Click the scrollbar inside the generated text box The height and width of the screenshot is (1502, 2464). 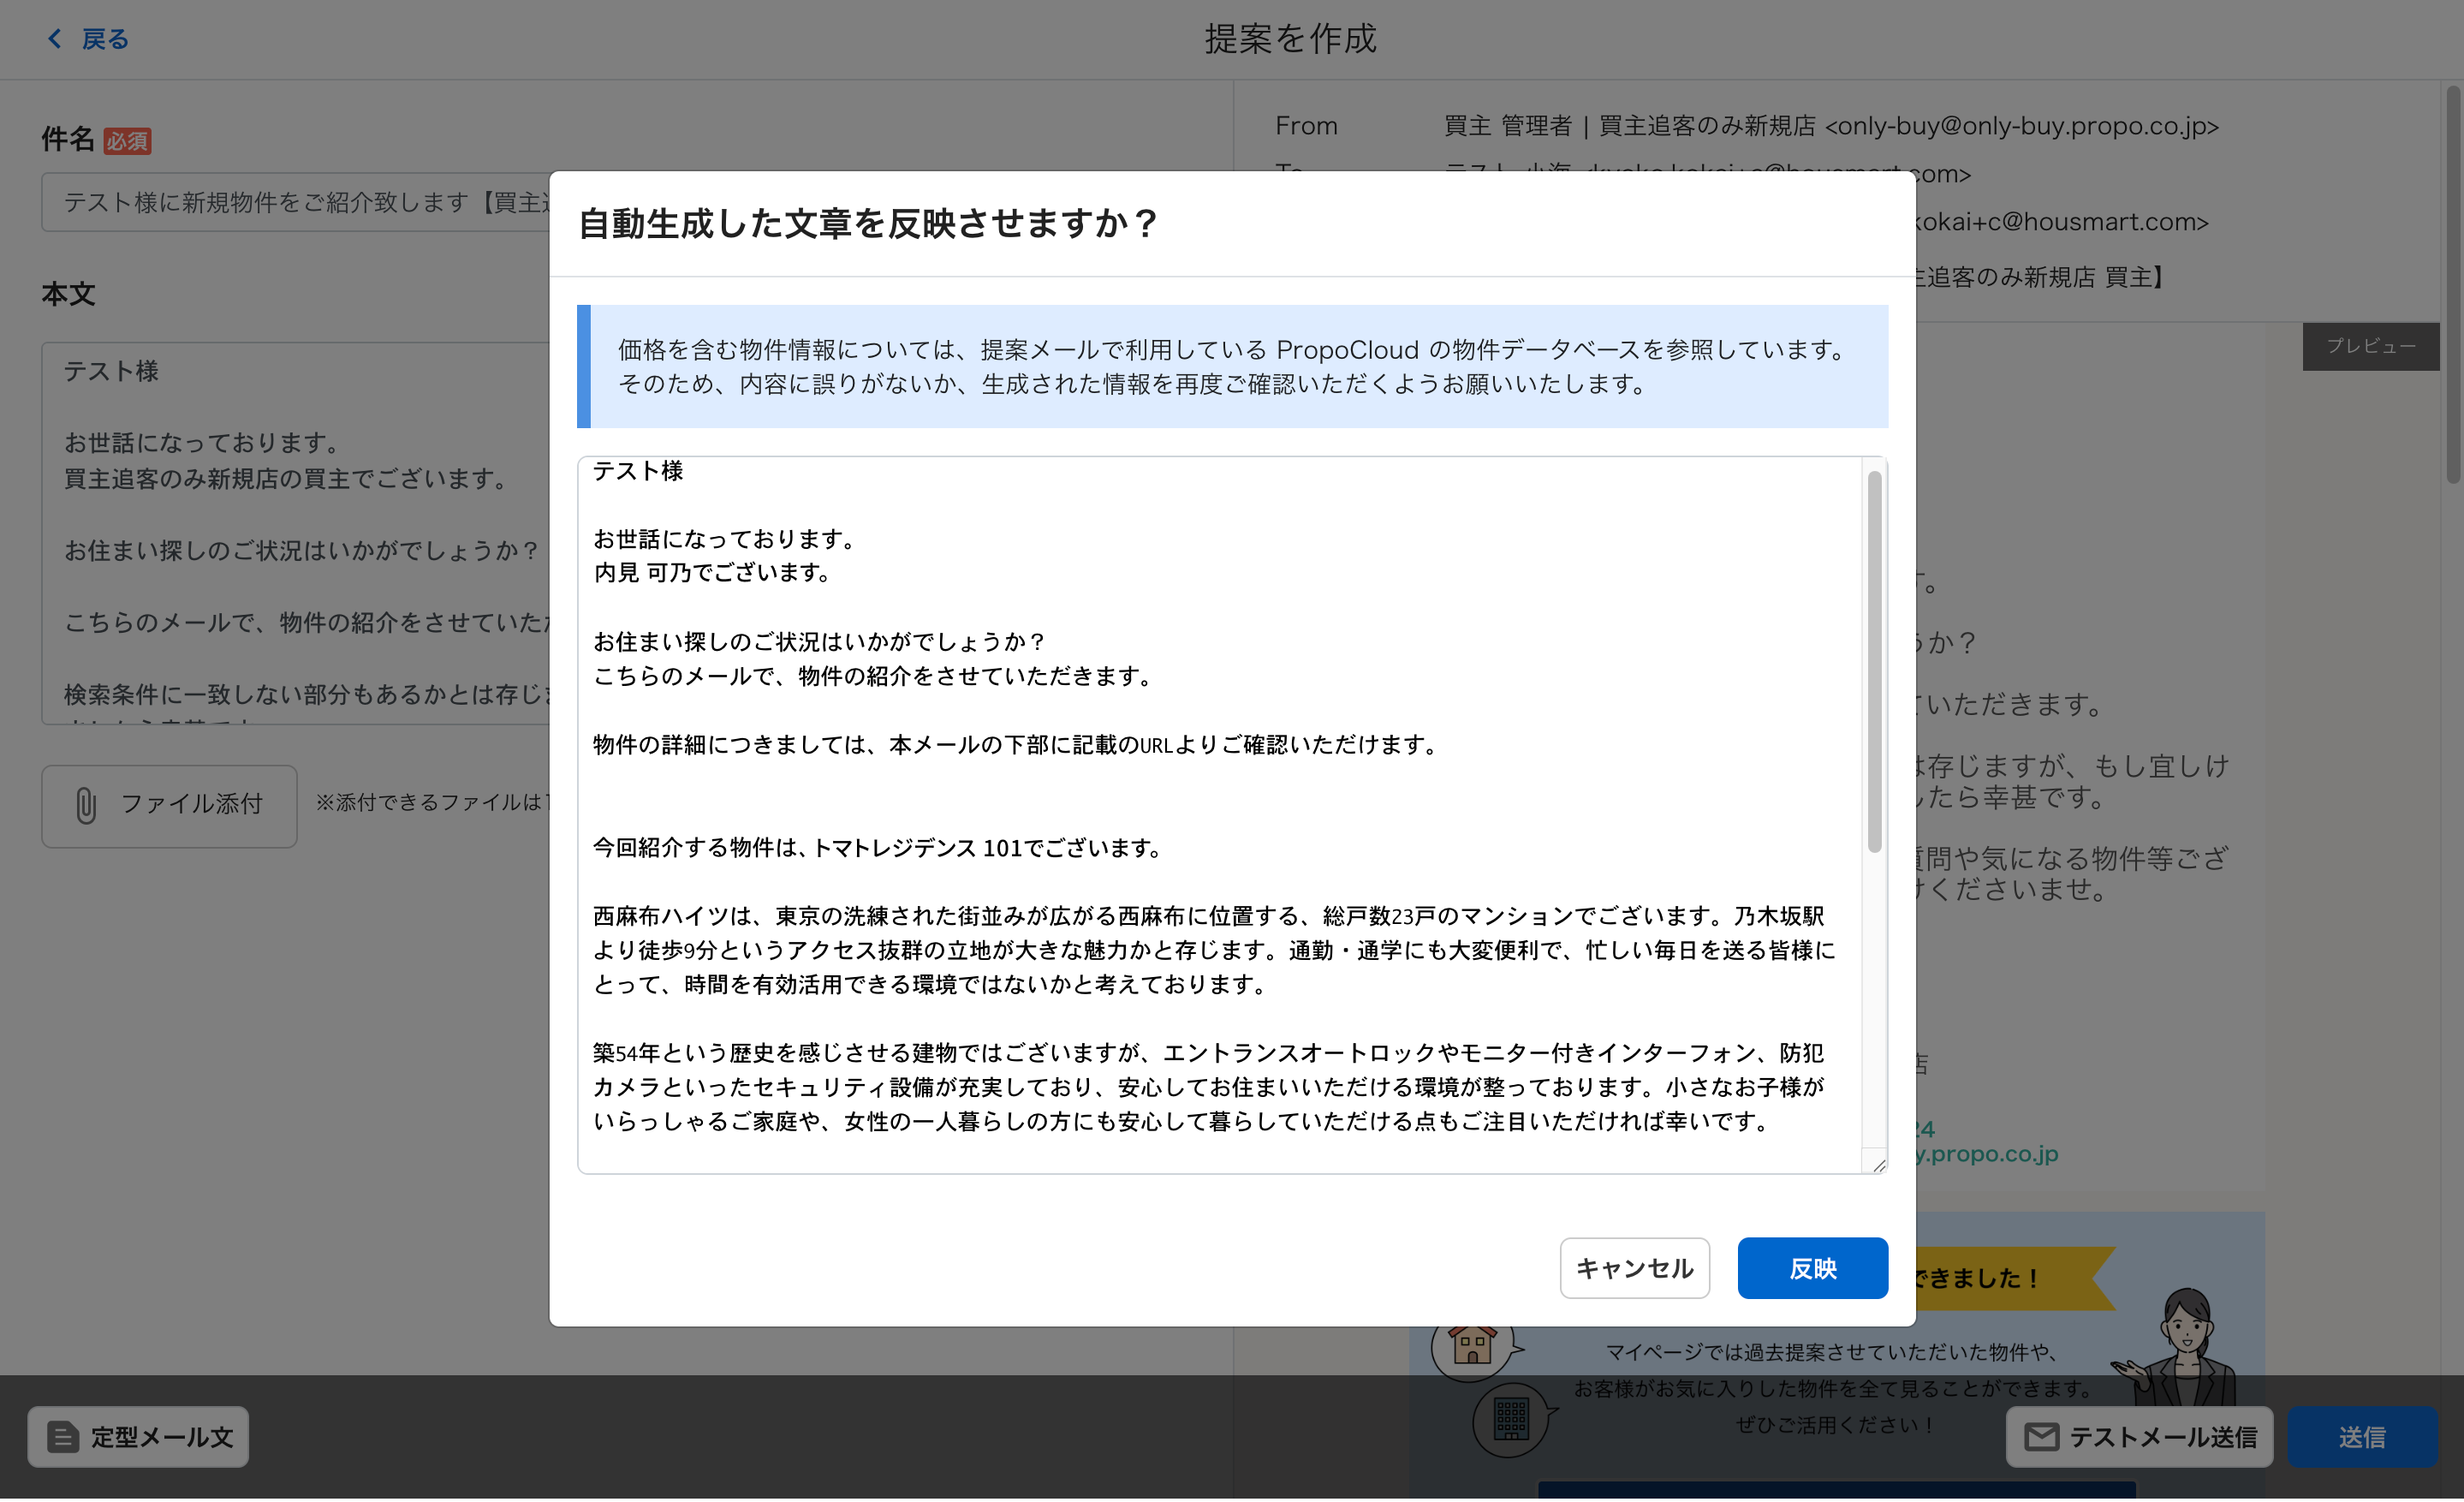(1874, 660)
